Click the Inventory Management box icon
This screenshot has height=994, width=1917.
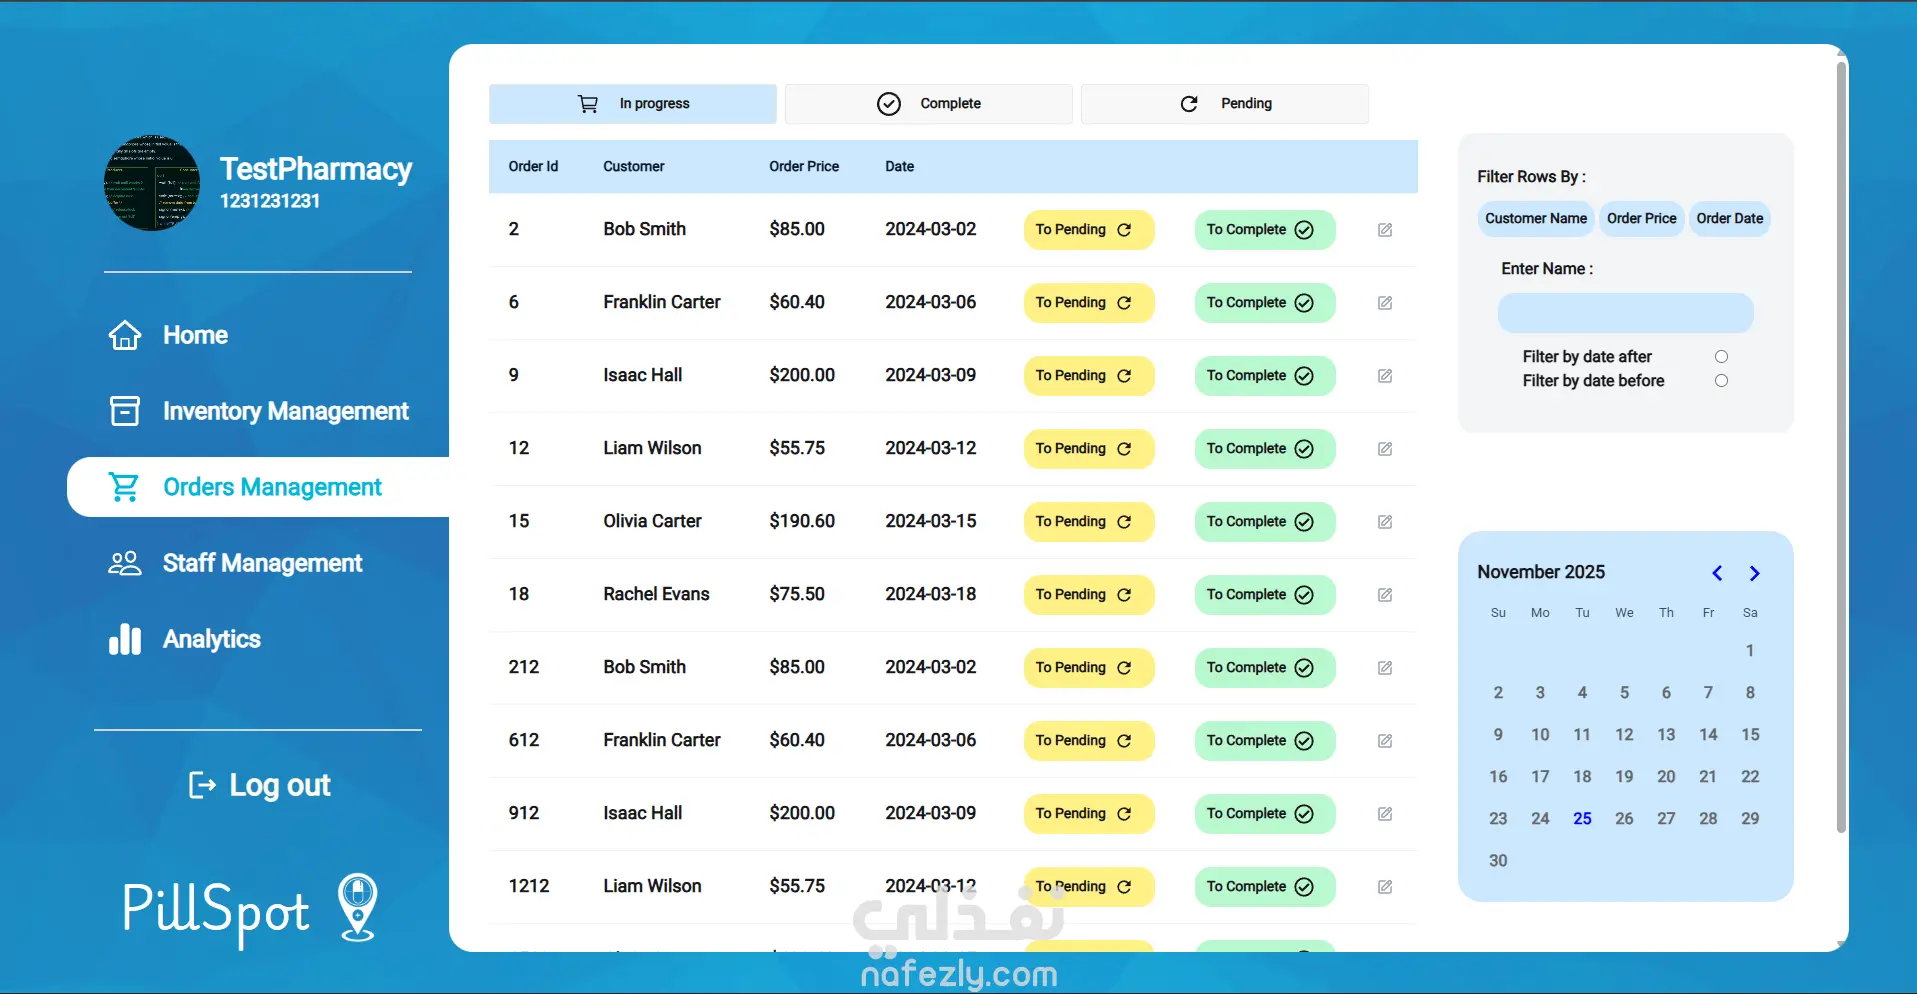pyautogui.click(x=125, y=411)
